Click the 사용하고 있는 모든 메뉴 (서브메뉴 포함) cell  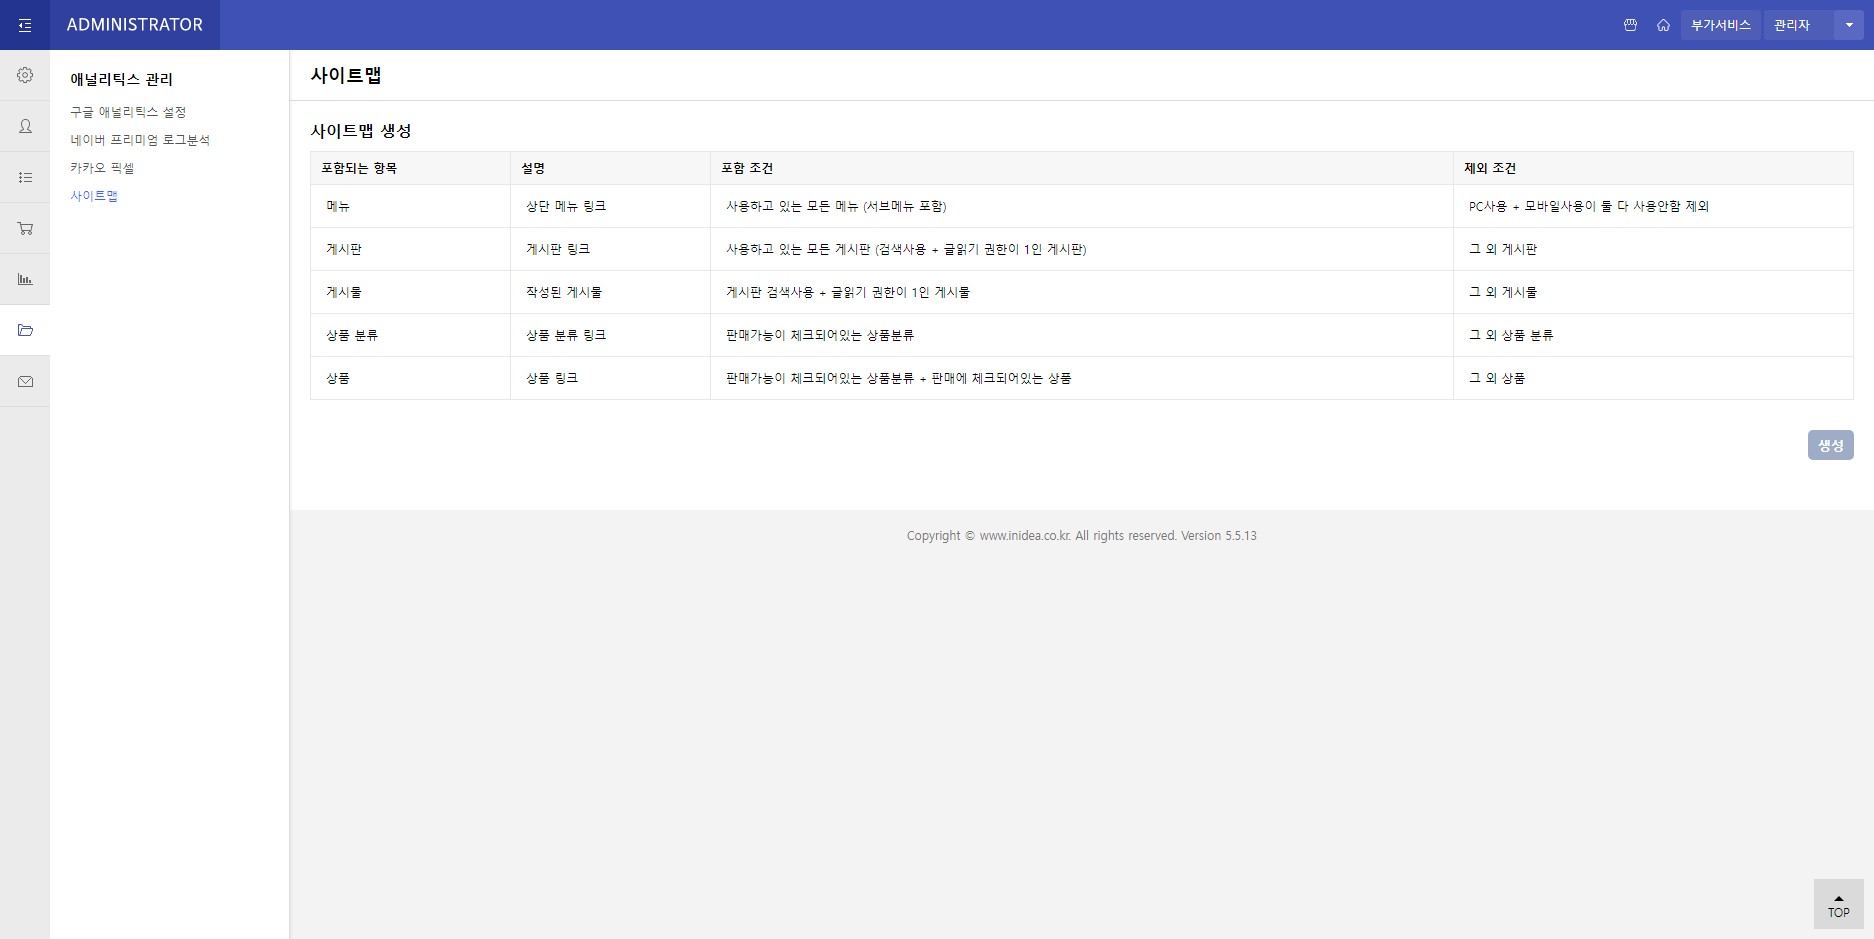1081,206
